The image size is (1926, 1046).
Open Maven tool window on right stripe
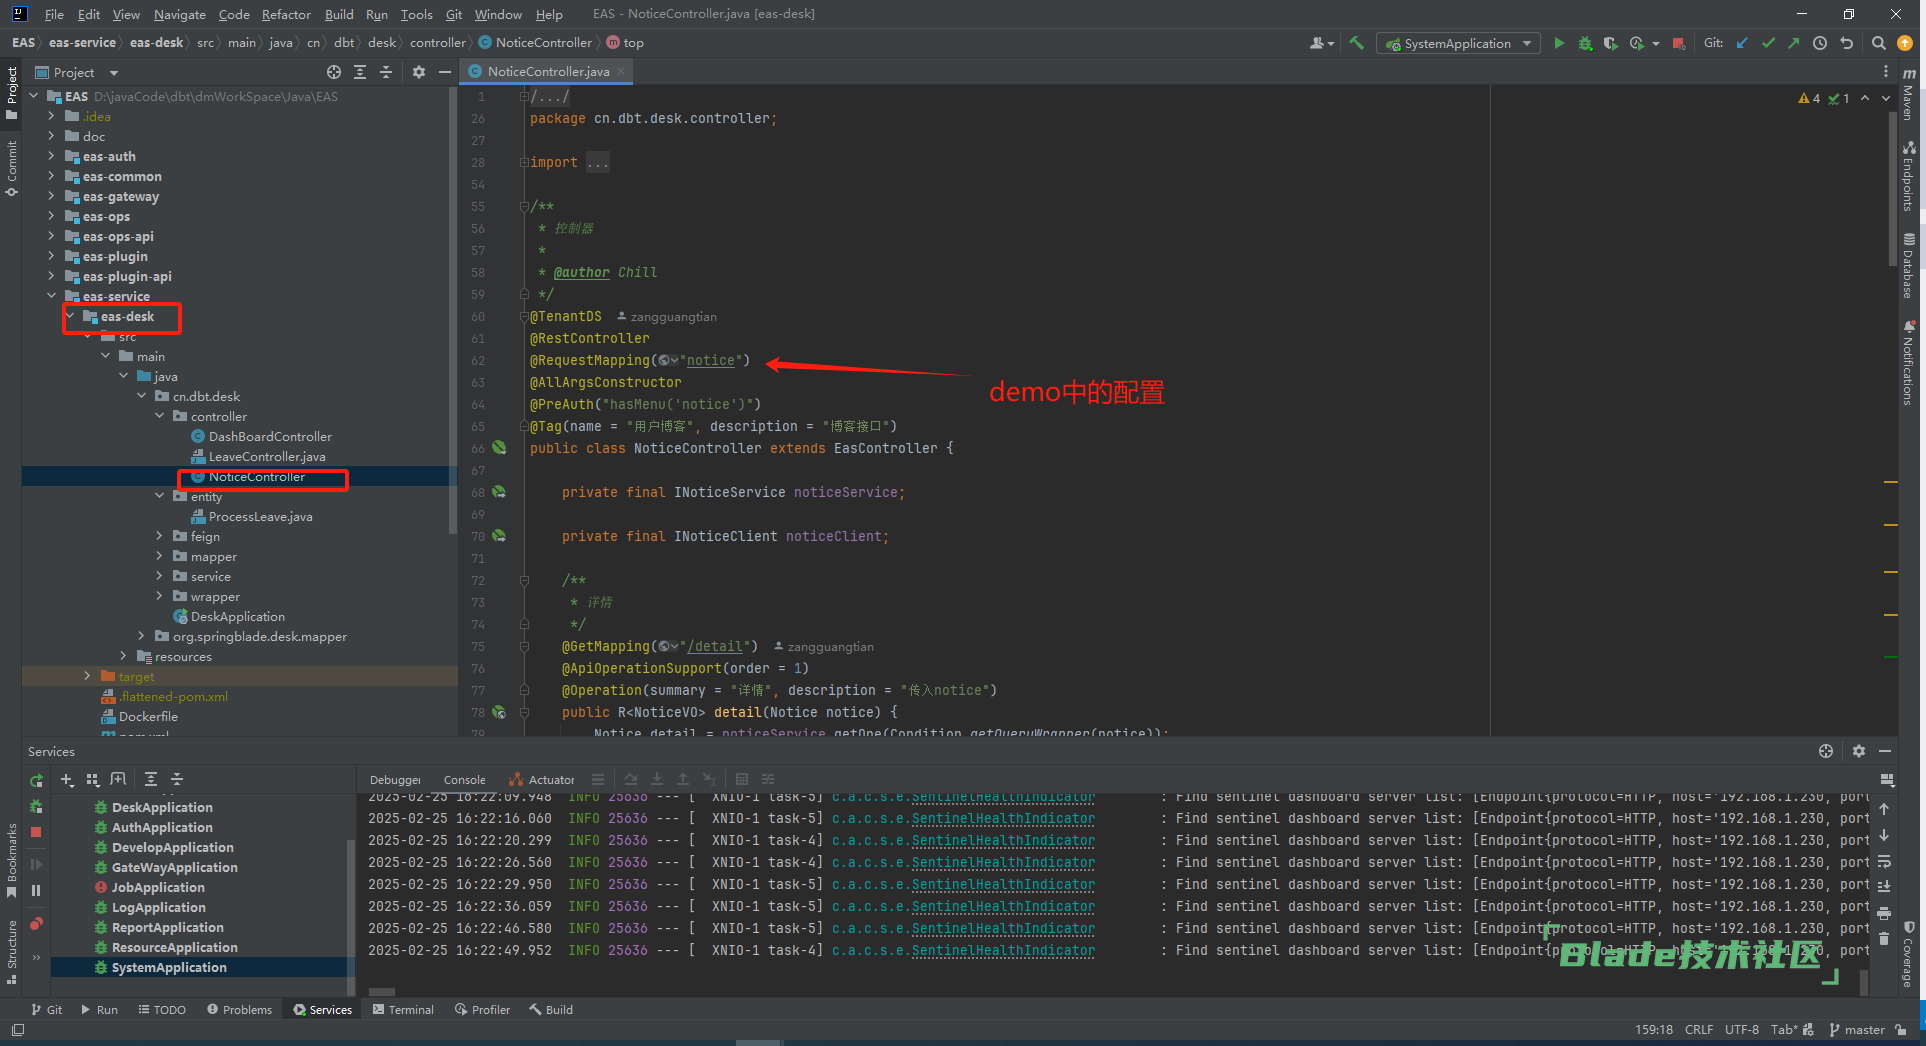coord(1909,95)
